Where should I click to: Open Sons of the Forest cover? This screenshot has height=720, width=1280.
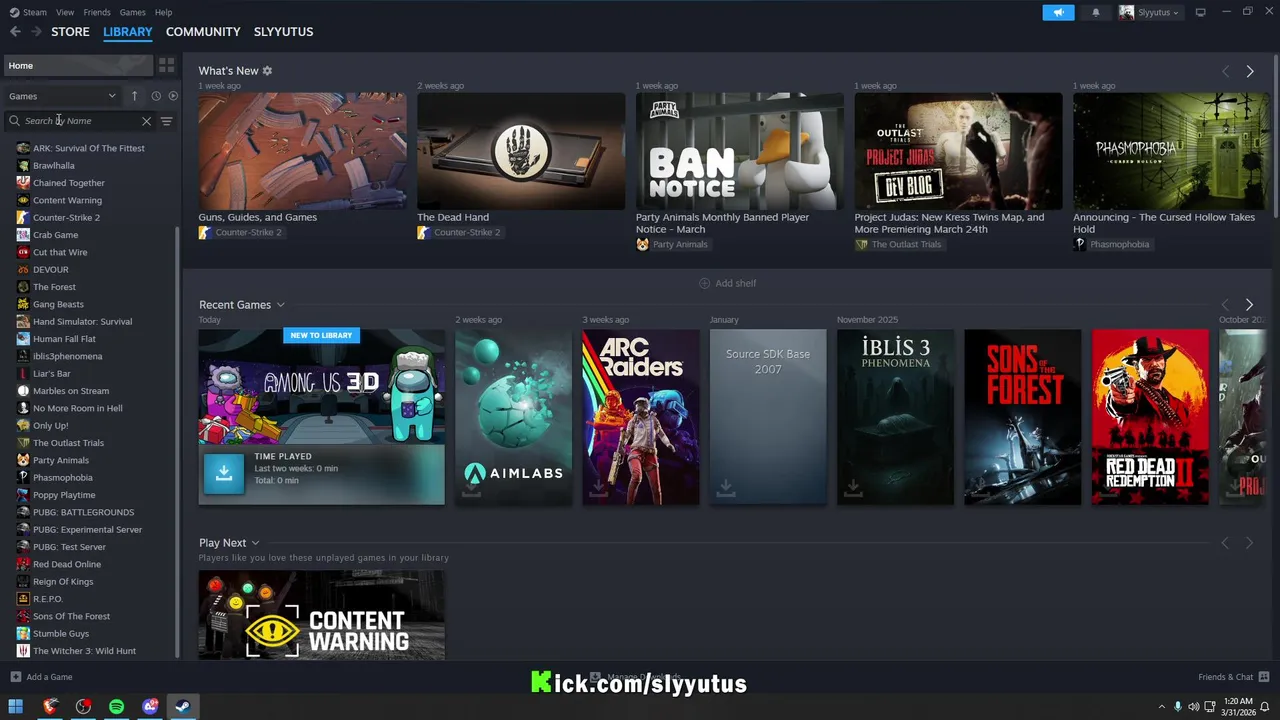1022,417
